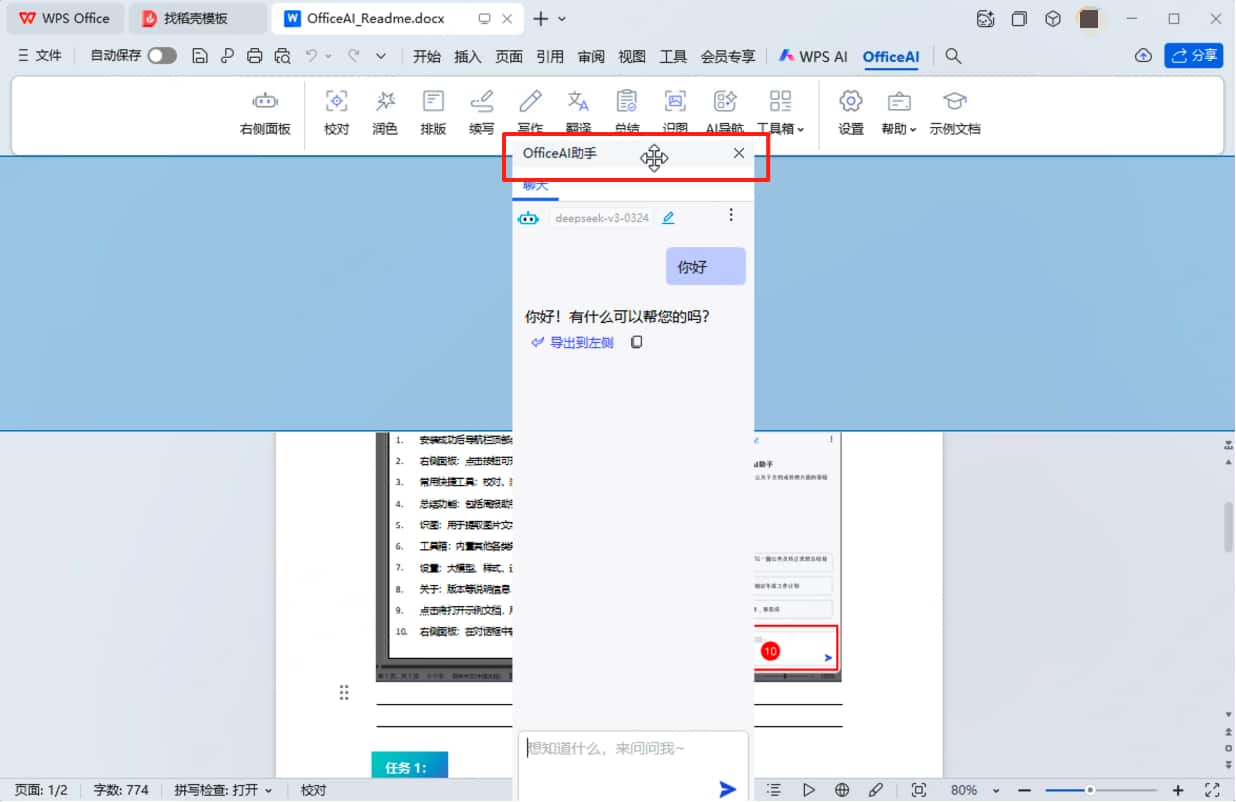The height and width of the screenshot is (802, 1236).
Task: Open OfficeAI 设置 settings
Action: pyautogui.click(x=850, y=110)
